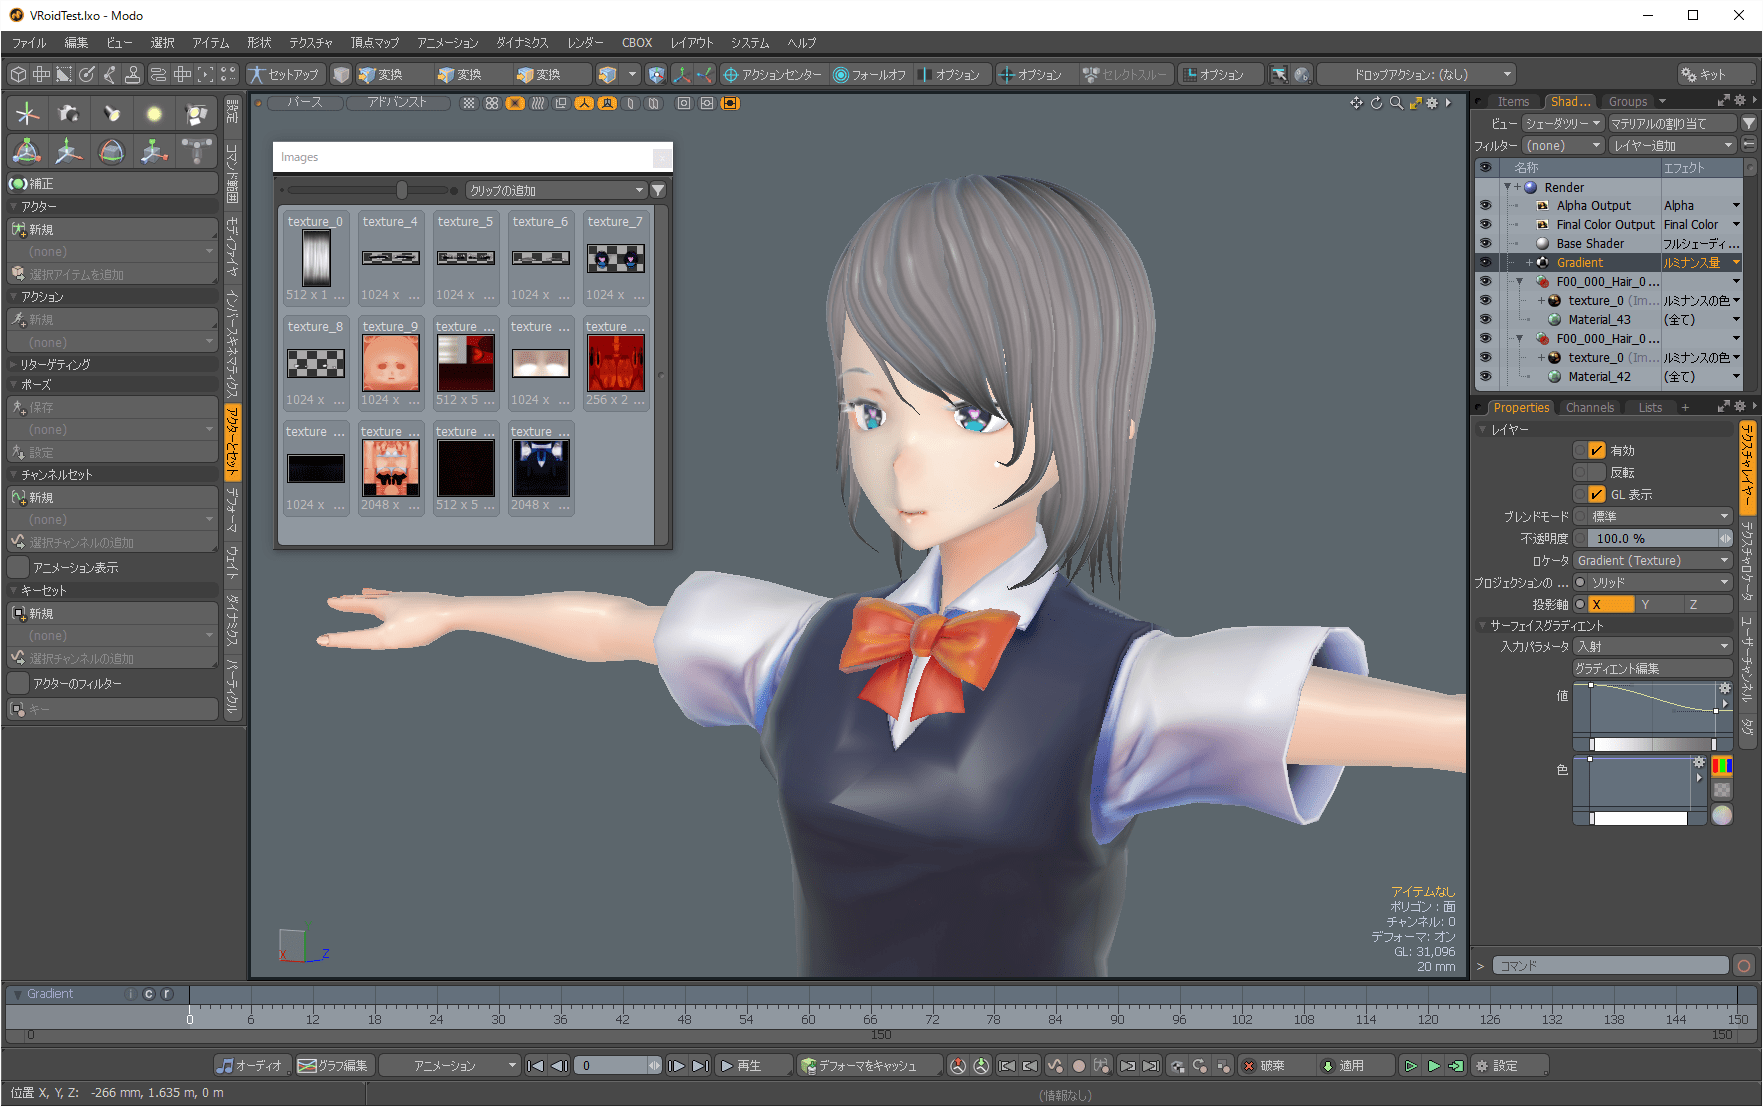Switch to the Items tab
Image resolution: width=1763 pixels, height=1107 pixels.
[1513, 101]
